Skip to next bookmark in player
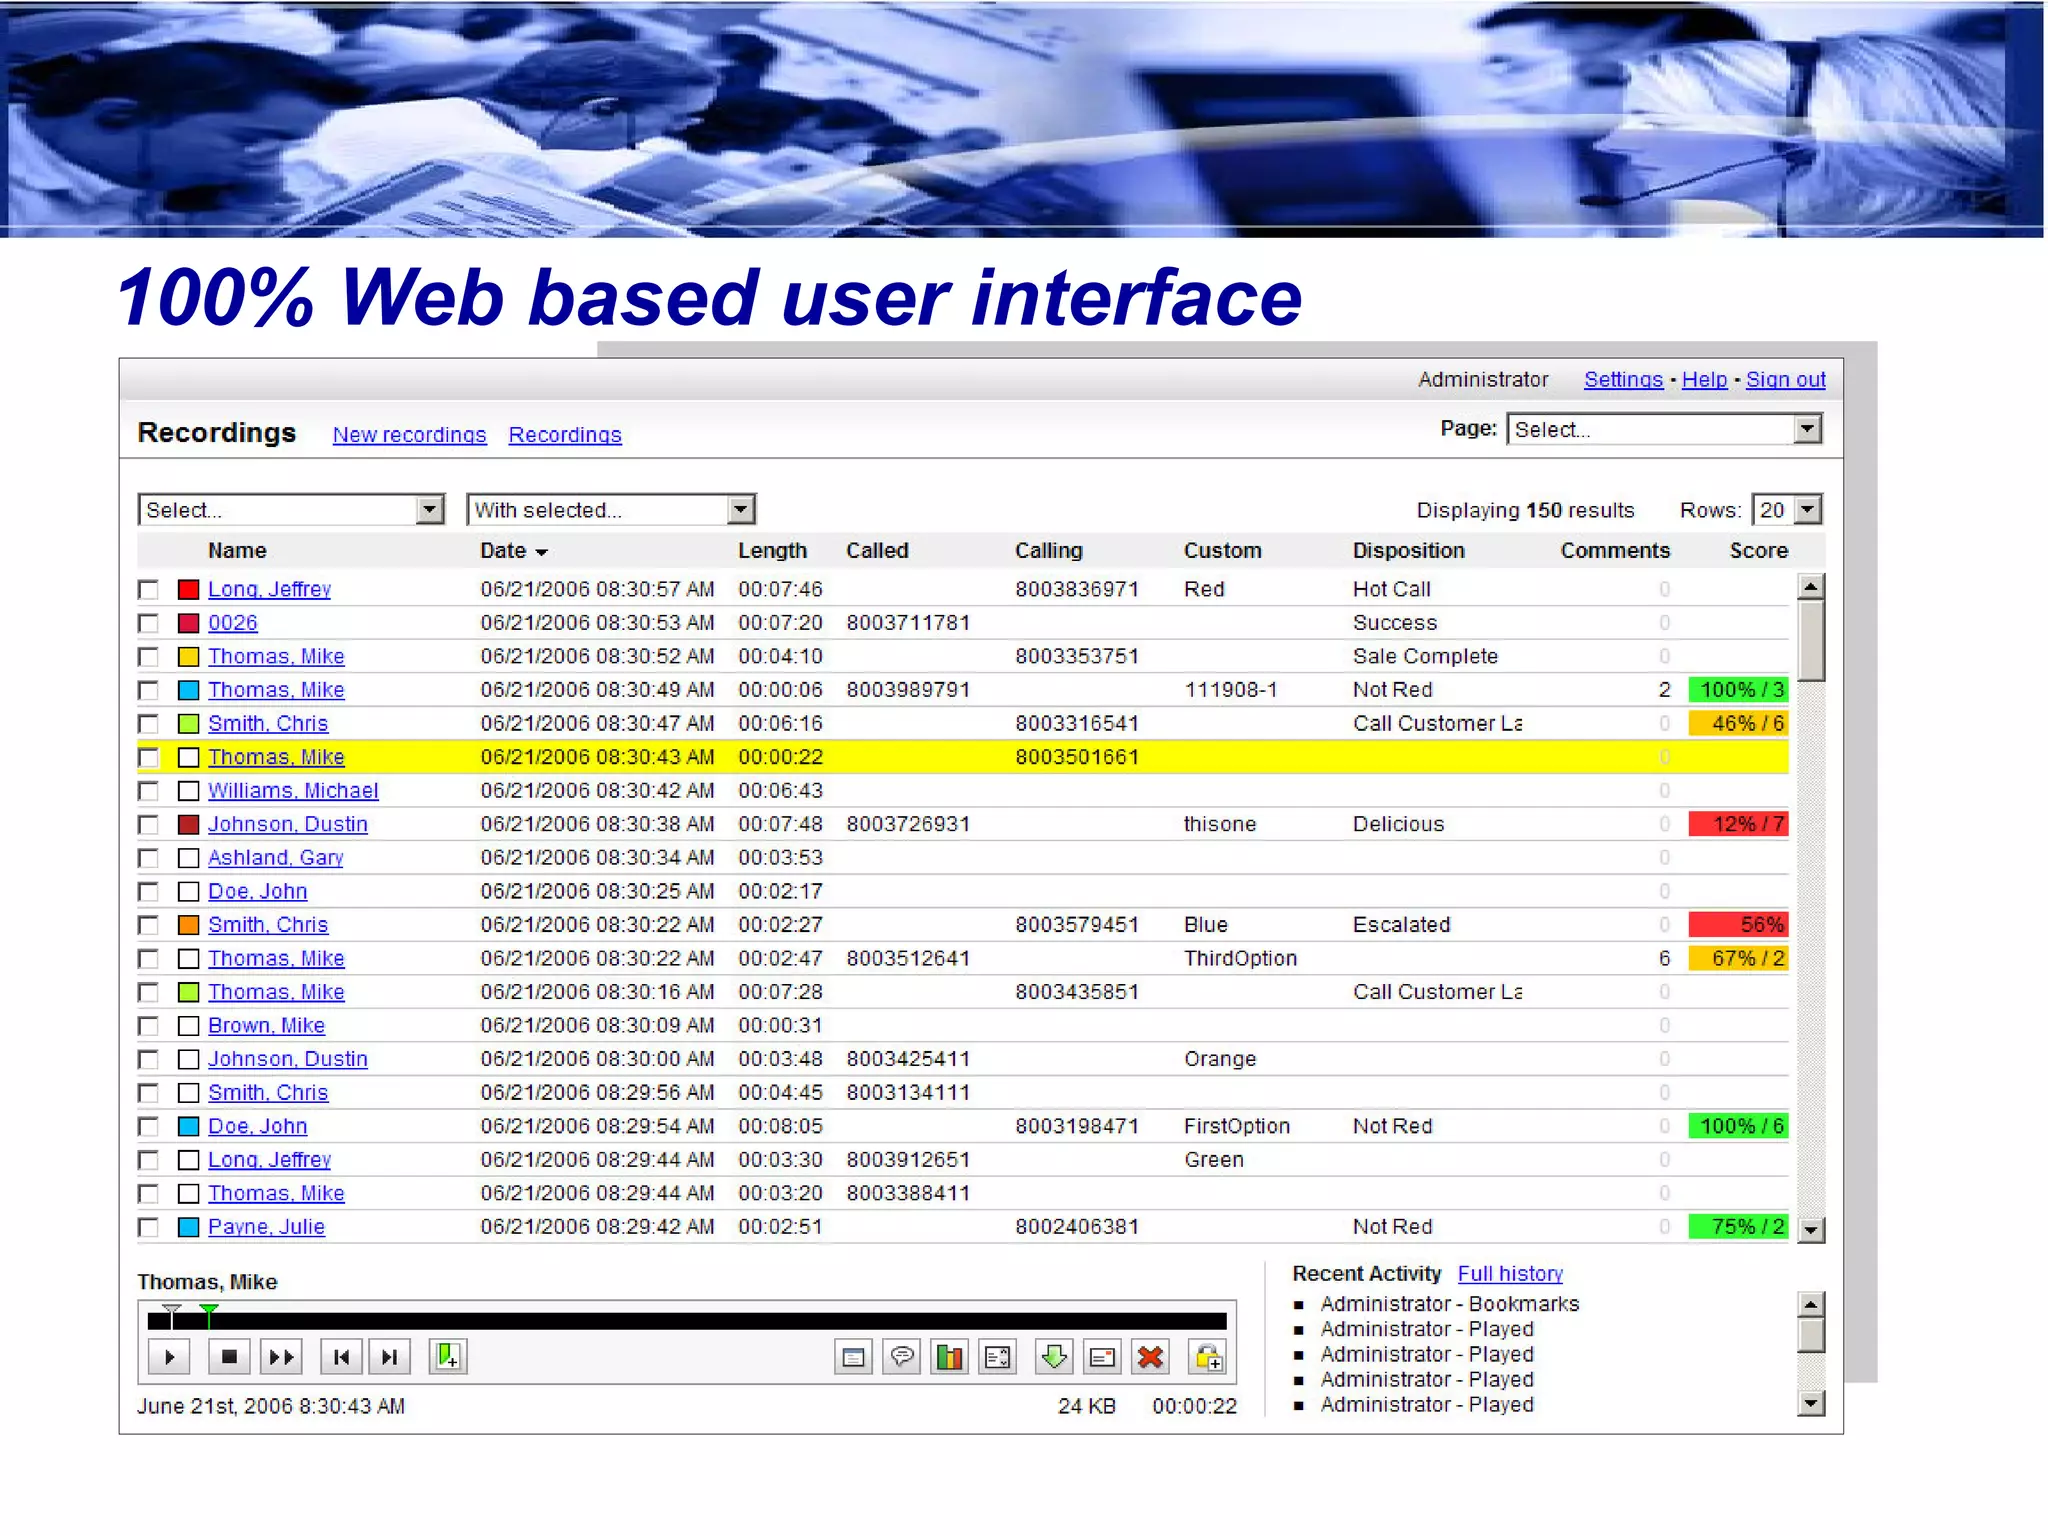 coord(390,1357)
